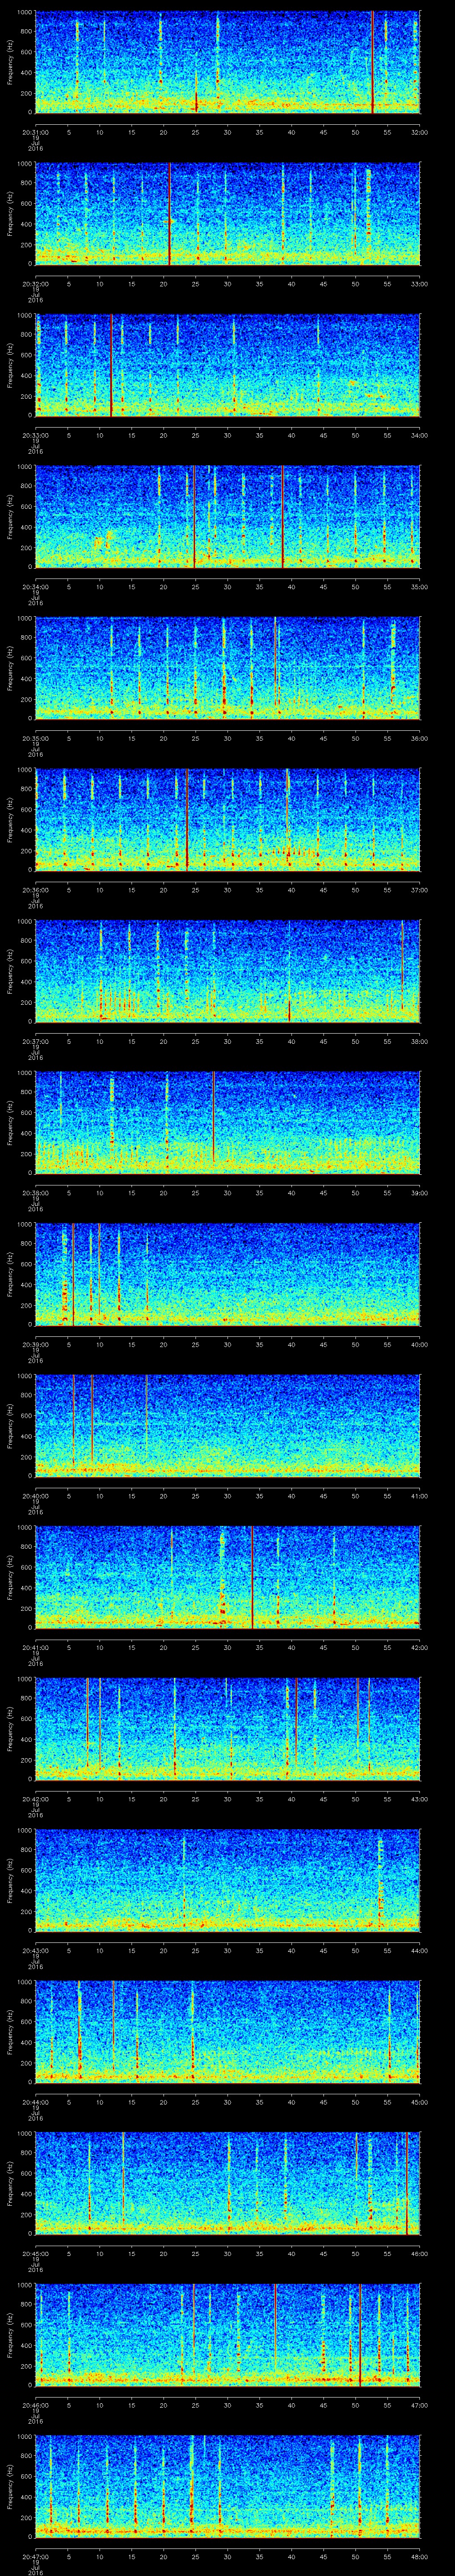Viewport: 455px width, 2576px height.
Task: Select the spectrogram starting at 20:37:00
Action: point(228,972)
